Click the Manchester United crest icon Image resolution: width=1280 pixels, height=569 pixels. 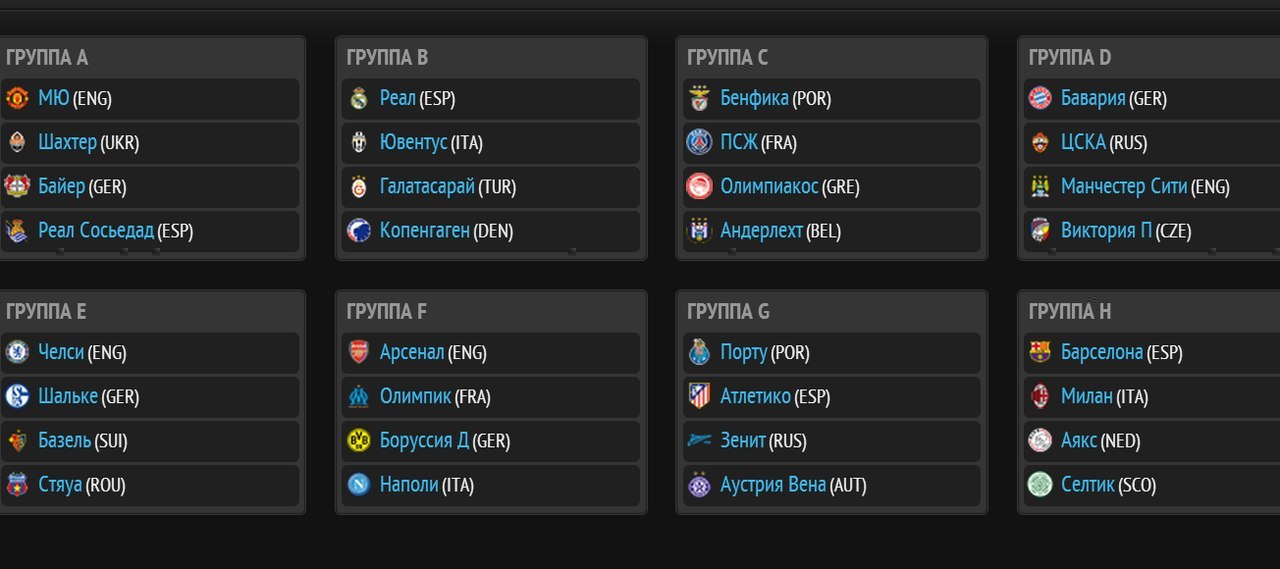pyautogui.click(x=17, y=98)
